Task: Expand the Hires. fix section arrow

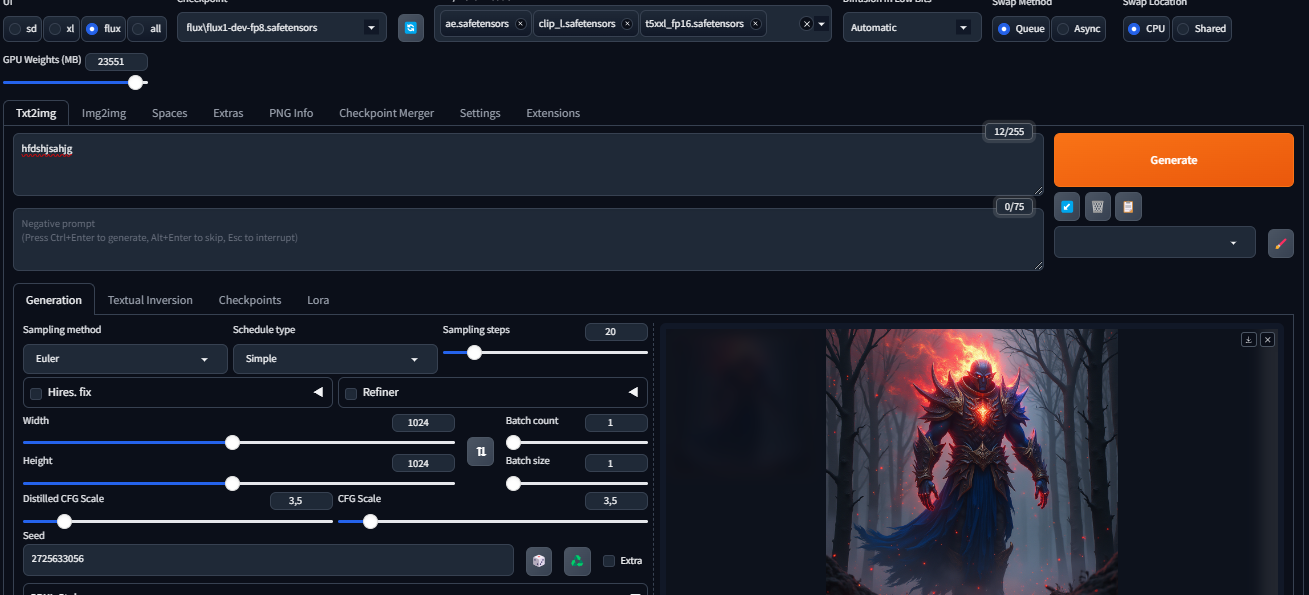Action: click(x=318, y=392)
